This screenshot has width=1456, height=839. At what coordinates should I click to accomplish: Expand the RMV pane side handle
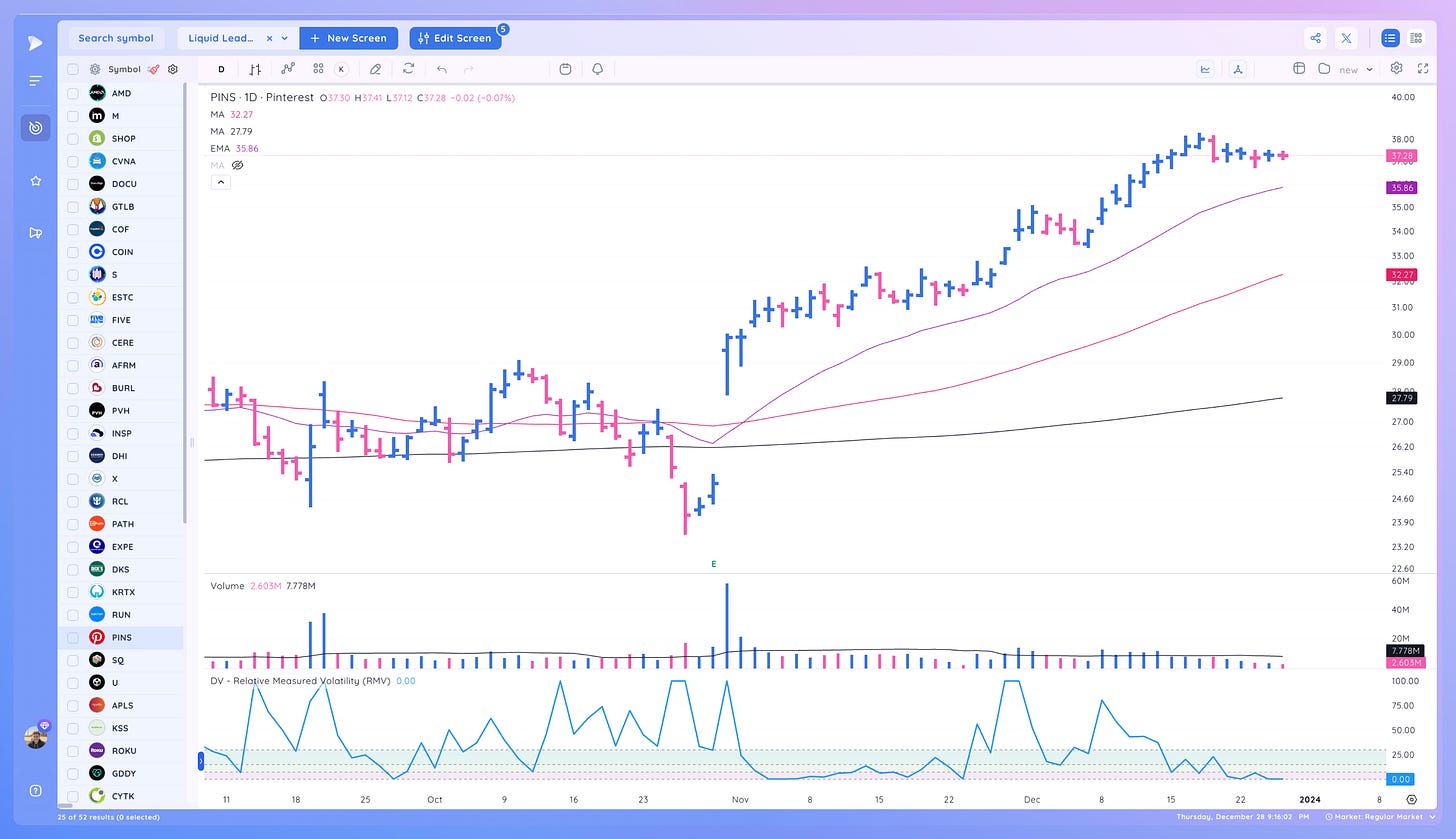point(202,761)
